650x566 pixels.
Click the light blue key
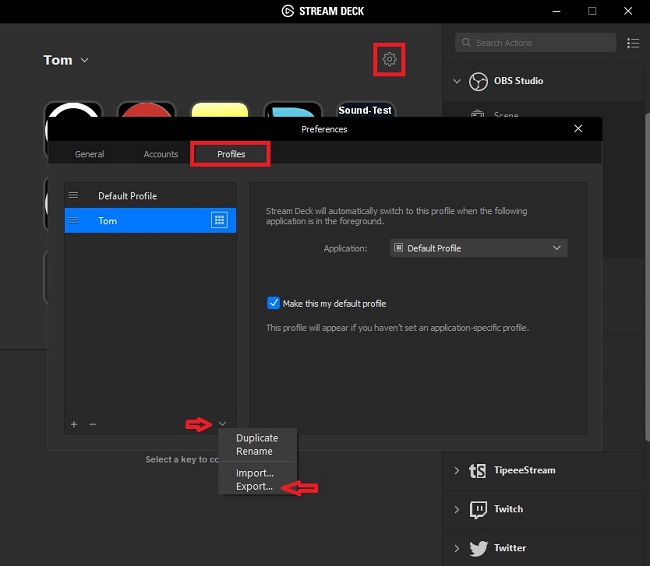(x=293, y=109)
